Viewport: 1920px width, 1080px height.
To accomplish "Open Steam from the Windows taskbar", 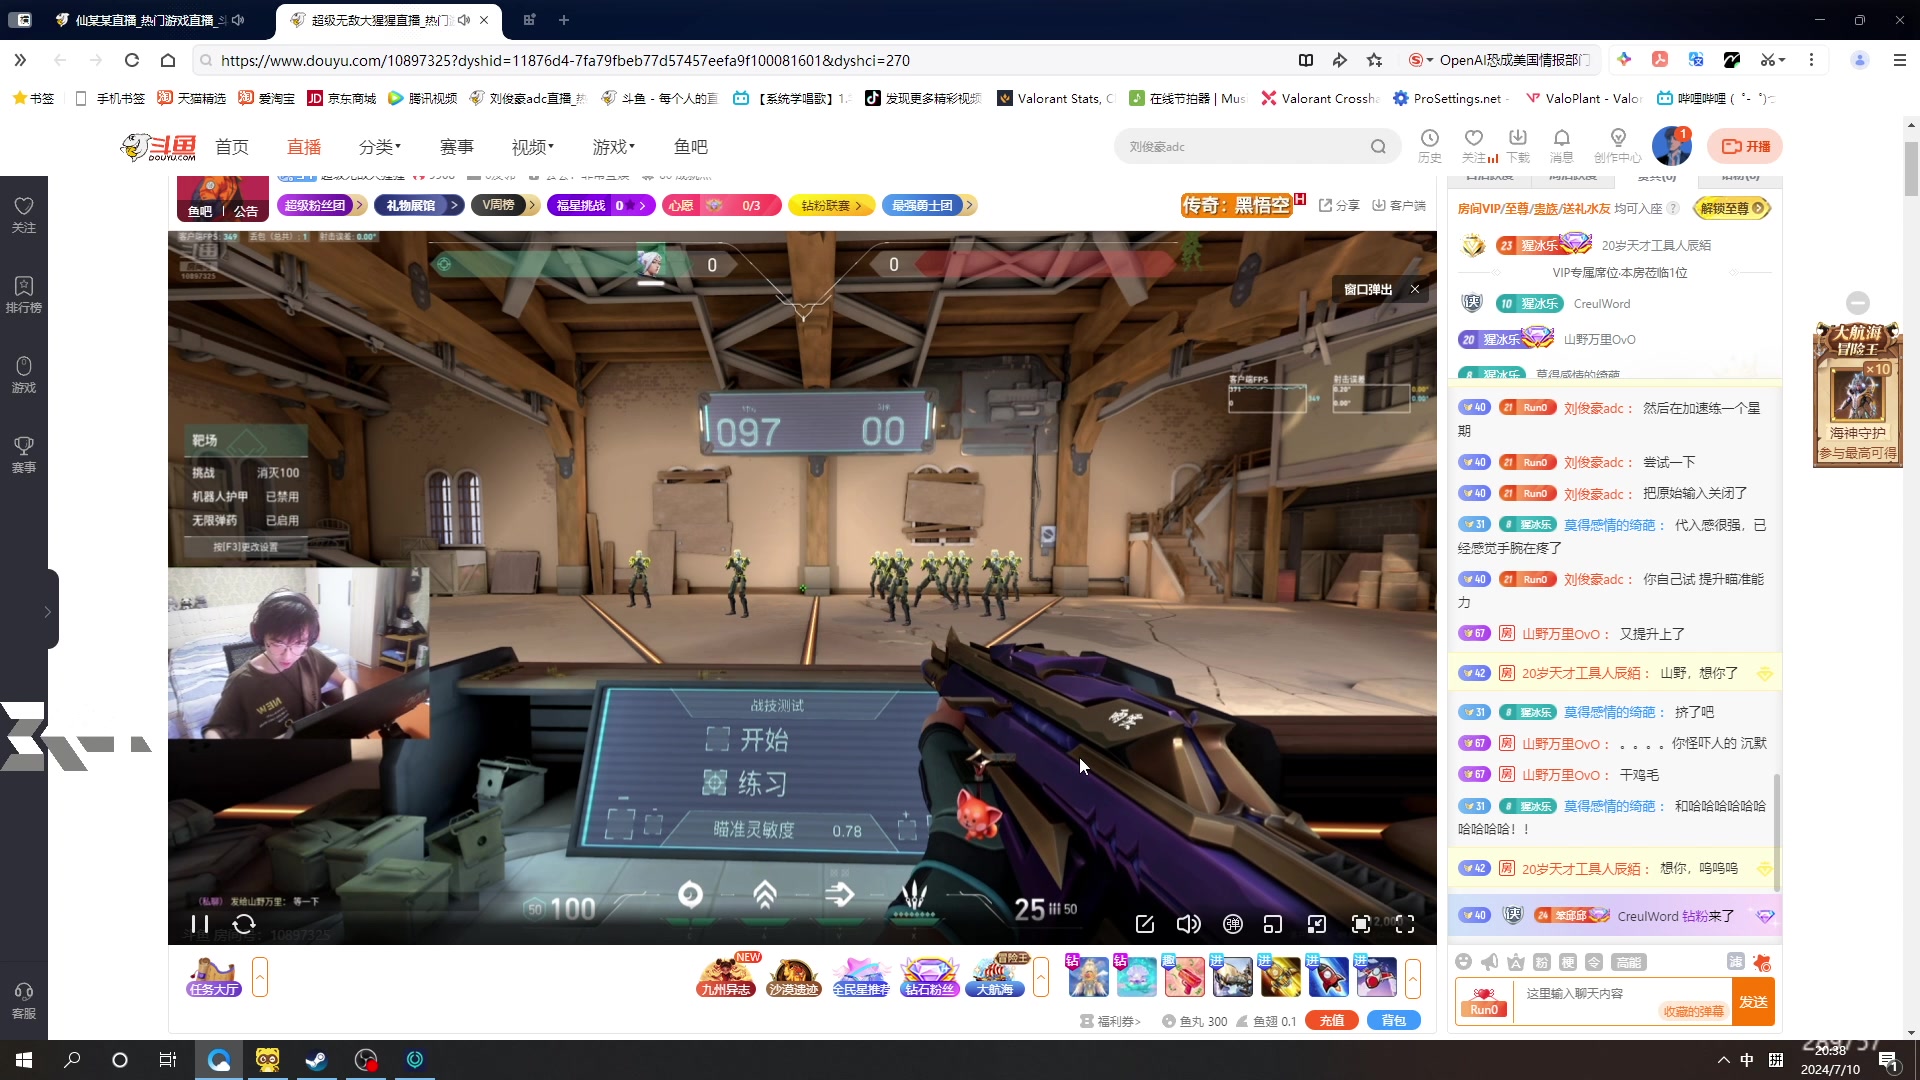I will click(316, 1060).
